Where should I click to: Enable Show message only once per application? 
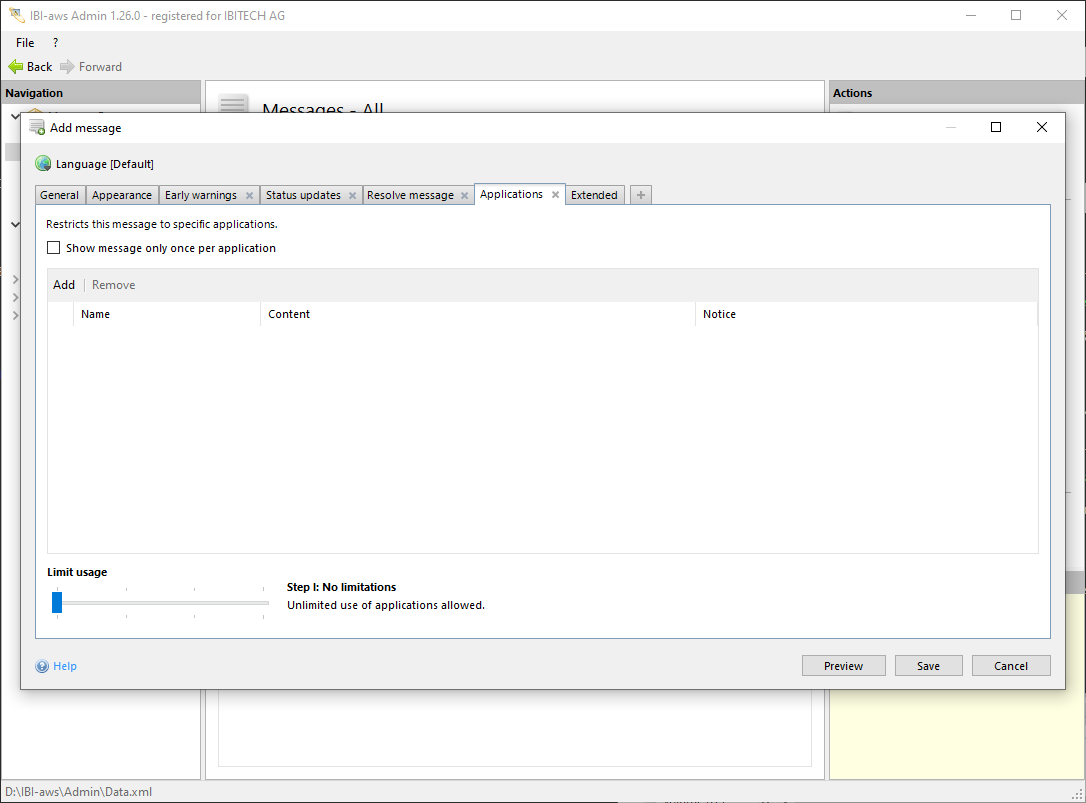coord(54,248)
